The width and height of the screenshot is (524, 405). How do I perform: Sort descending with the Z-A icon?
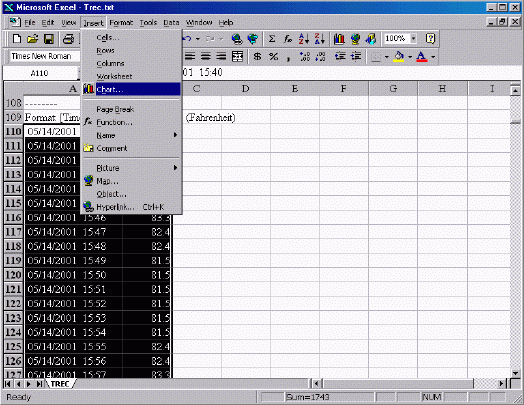pyautogui.click(x=319, y=39)
